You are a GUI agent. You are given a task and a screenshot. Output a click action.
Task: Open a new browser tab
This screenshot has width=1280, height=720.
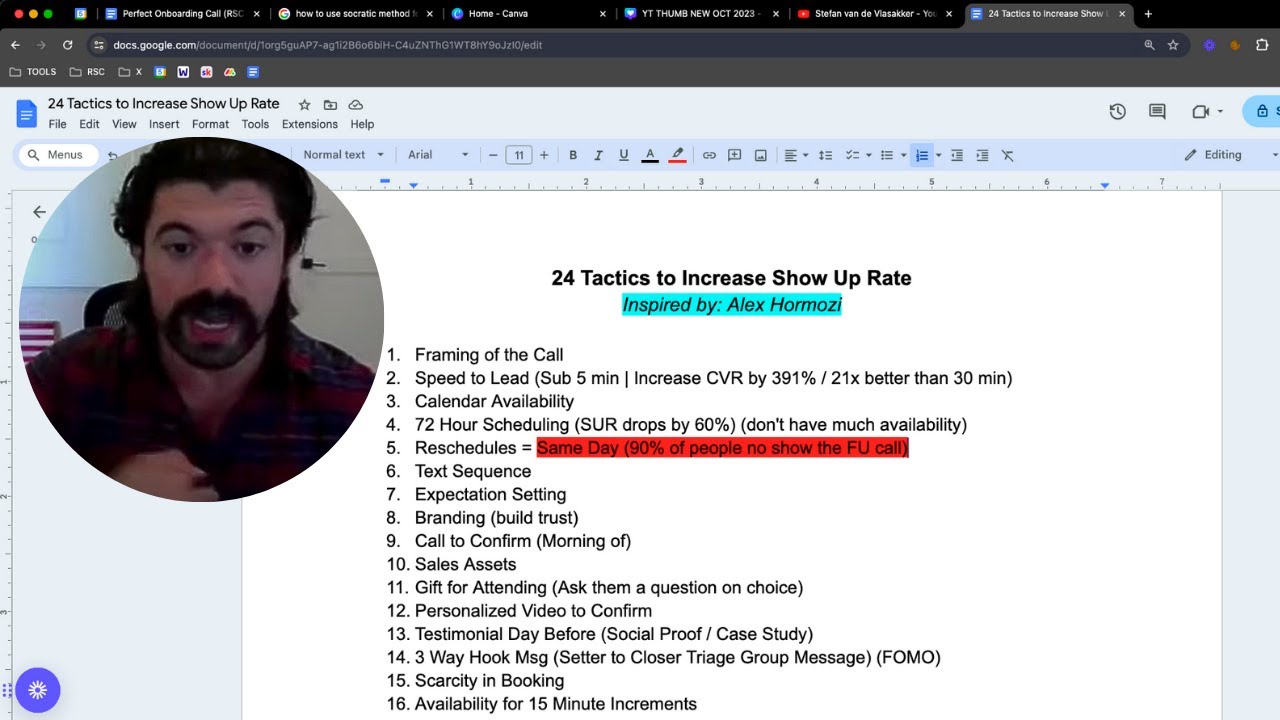[1148, 14]
